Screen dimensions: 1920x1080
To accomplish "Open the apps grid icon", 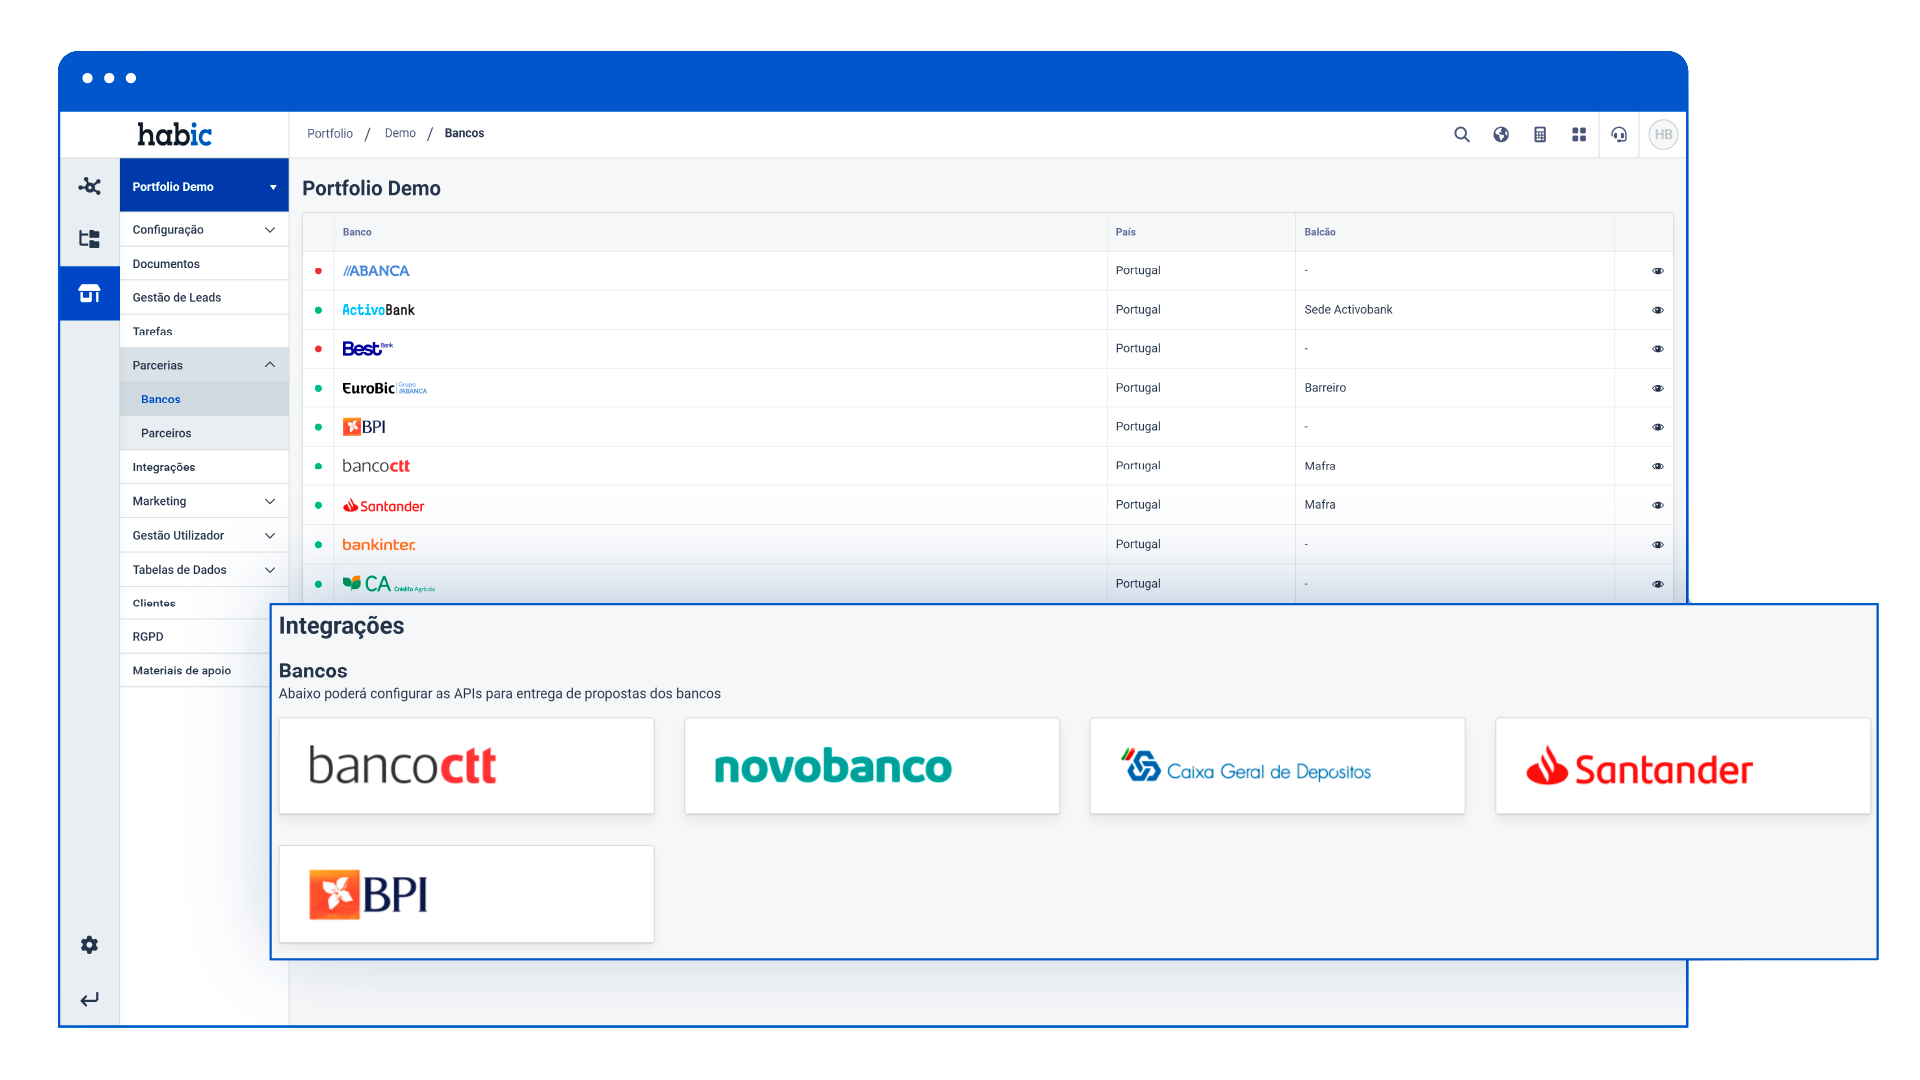I will click(x=1579, y=135).
